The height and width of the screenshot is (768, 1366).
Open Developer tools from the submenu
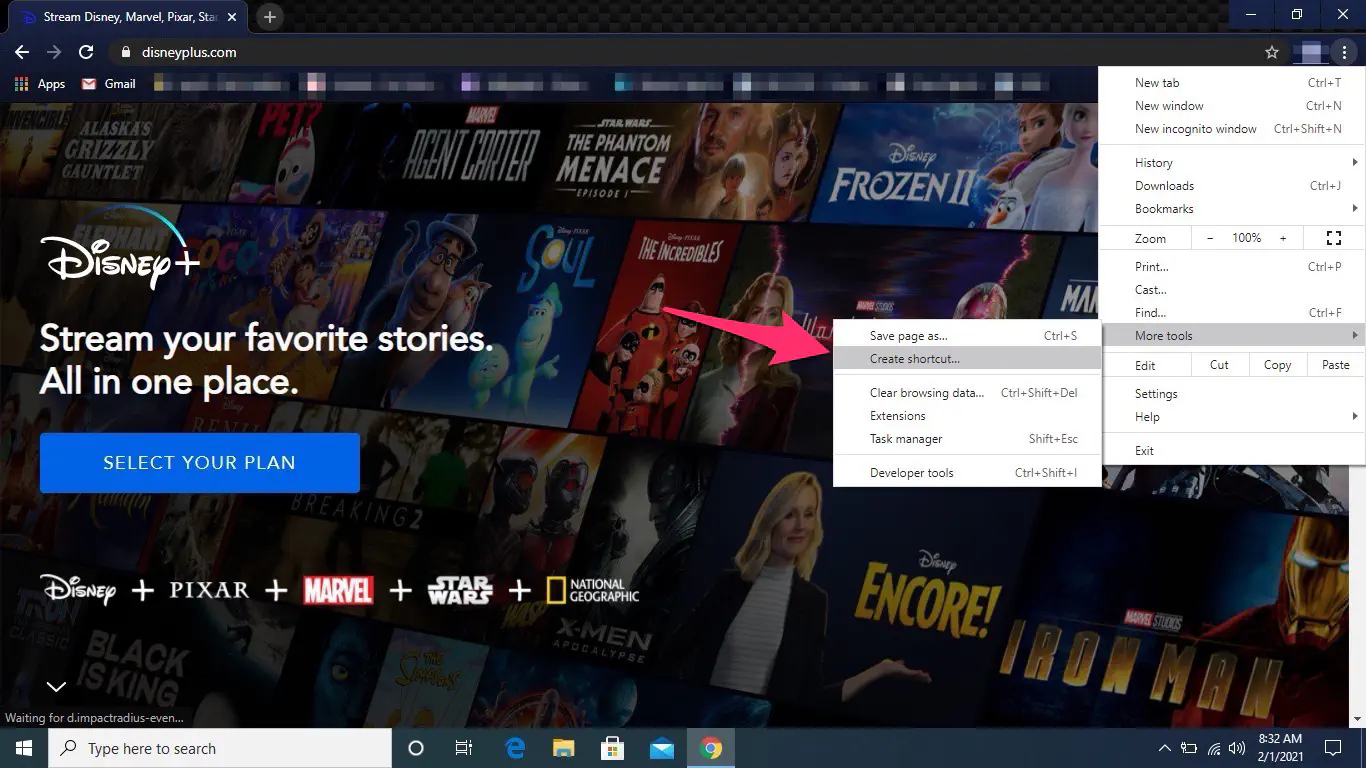967,473
